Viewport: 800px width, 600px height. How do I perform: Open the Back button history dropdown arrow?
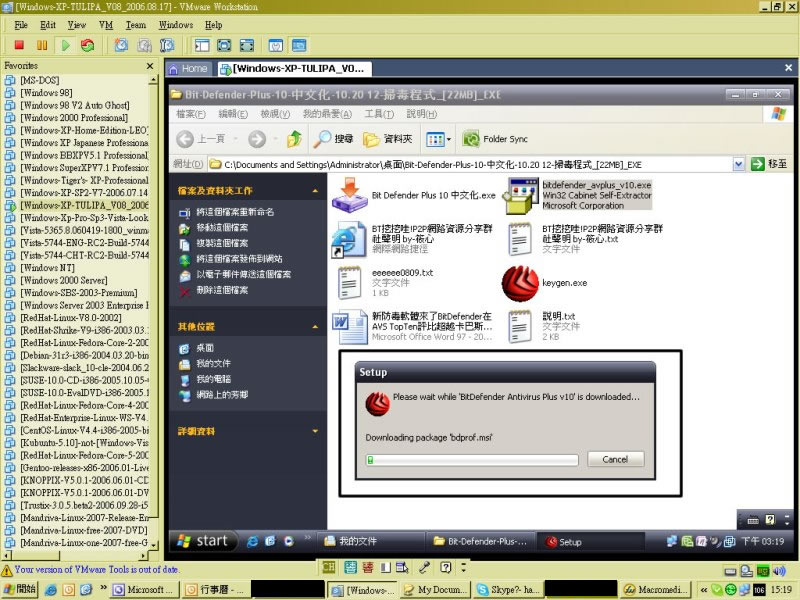tap(236, 139)
